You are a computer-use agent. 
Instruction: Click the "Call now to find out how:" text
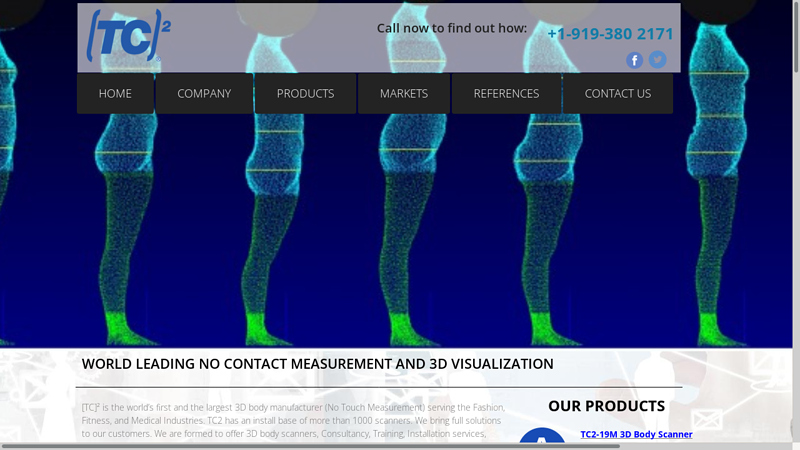(452, 28)
